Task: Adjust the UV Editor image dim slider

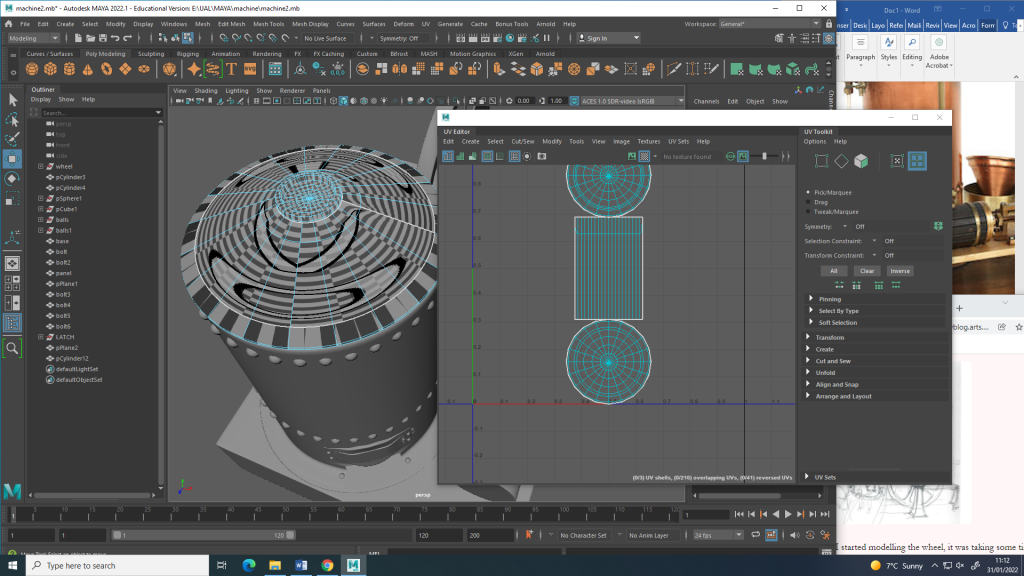Action: tap(764, 157)
